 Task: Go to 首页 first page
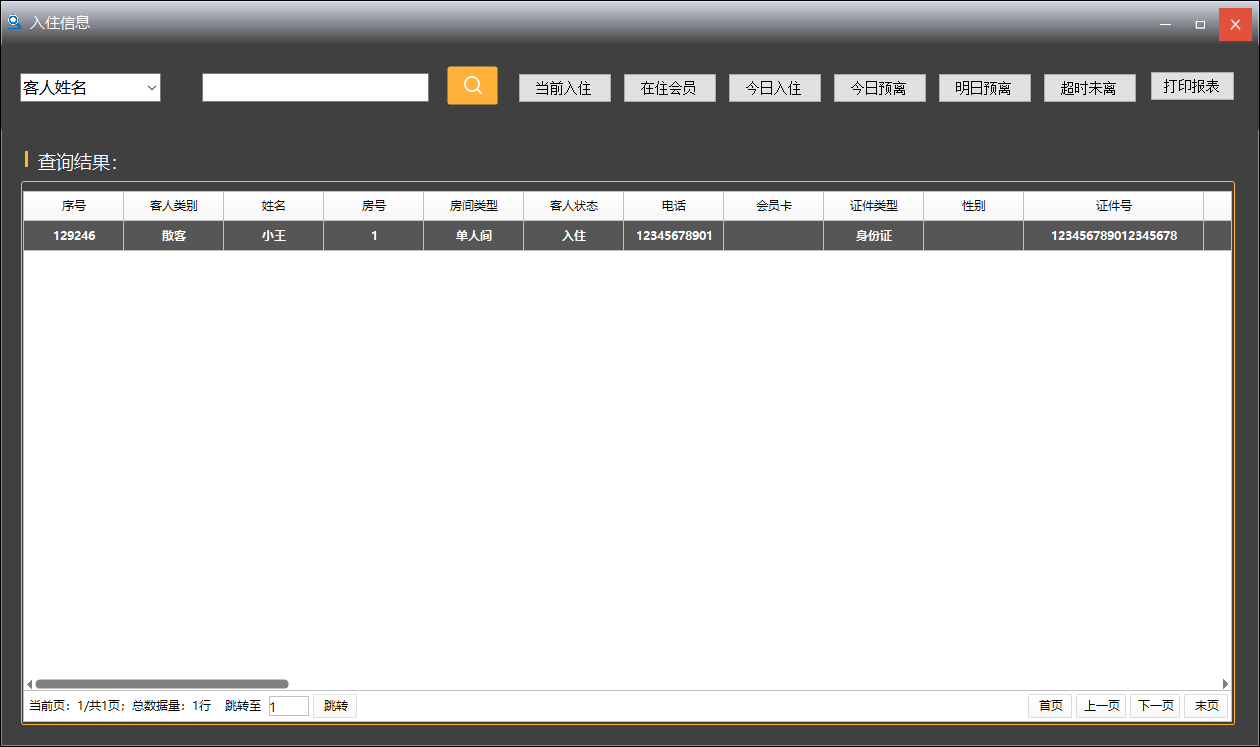(1050, 706)
